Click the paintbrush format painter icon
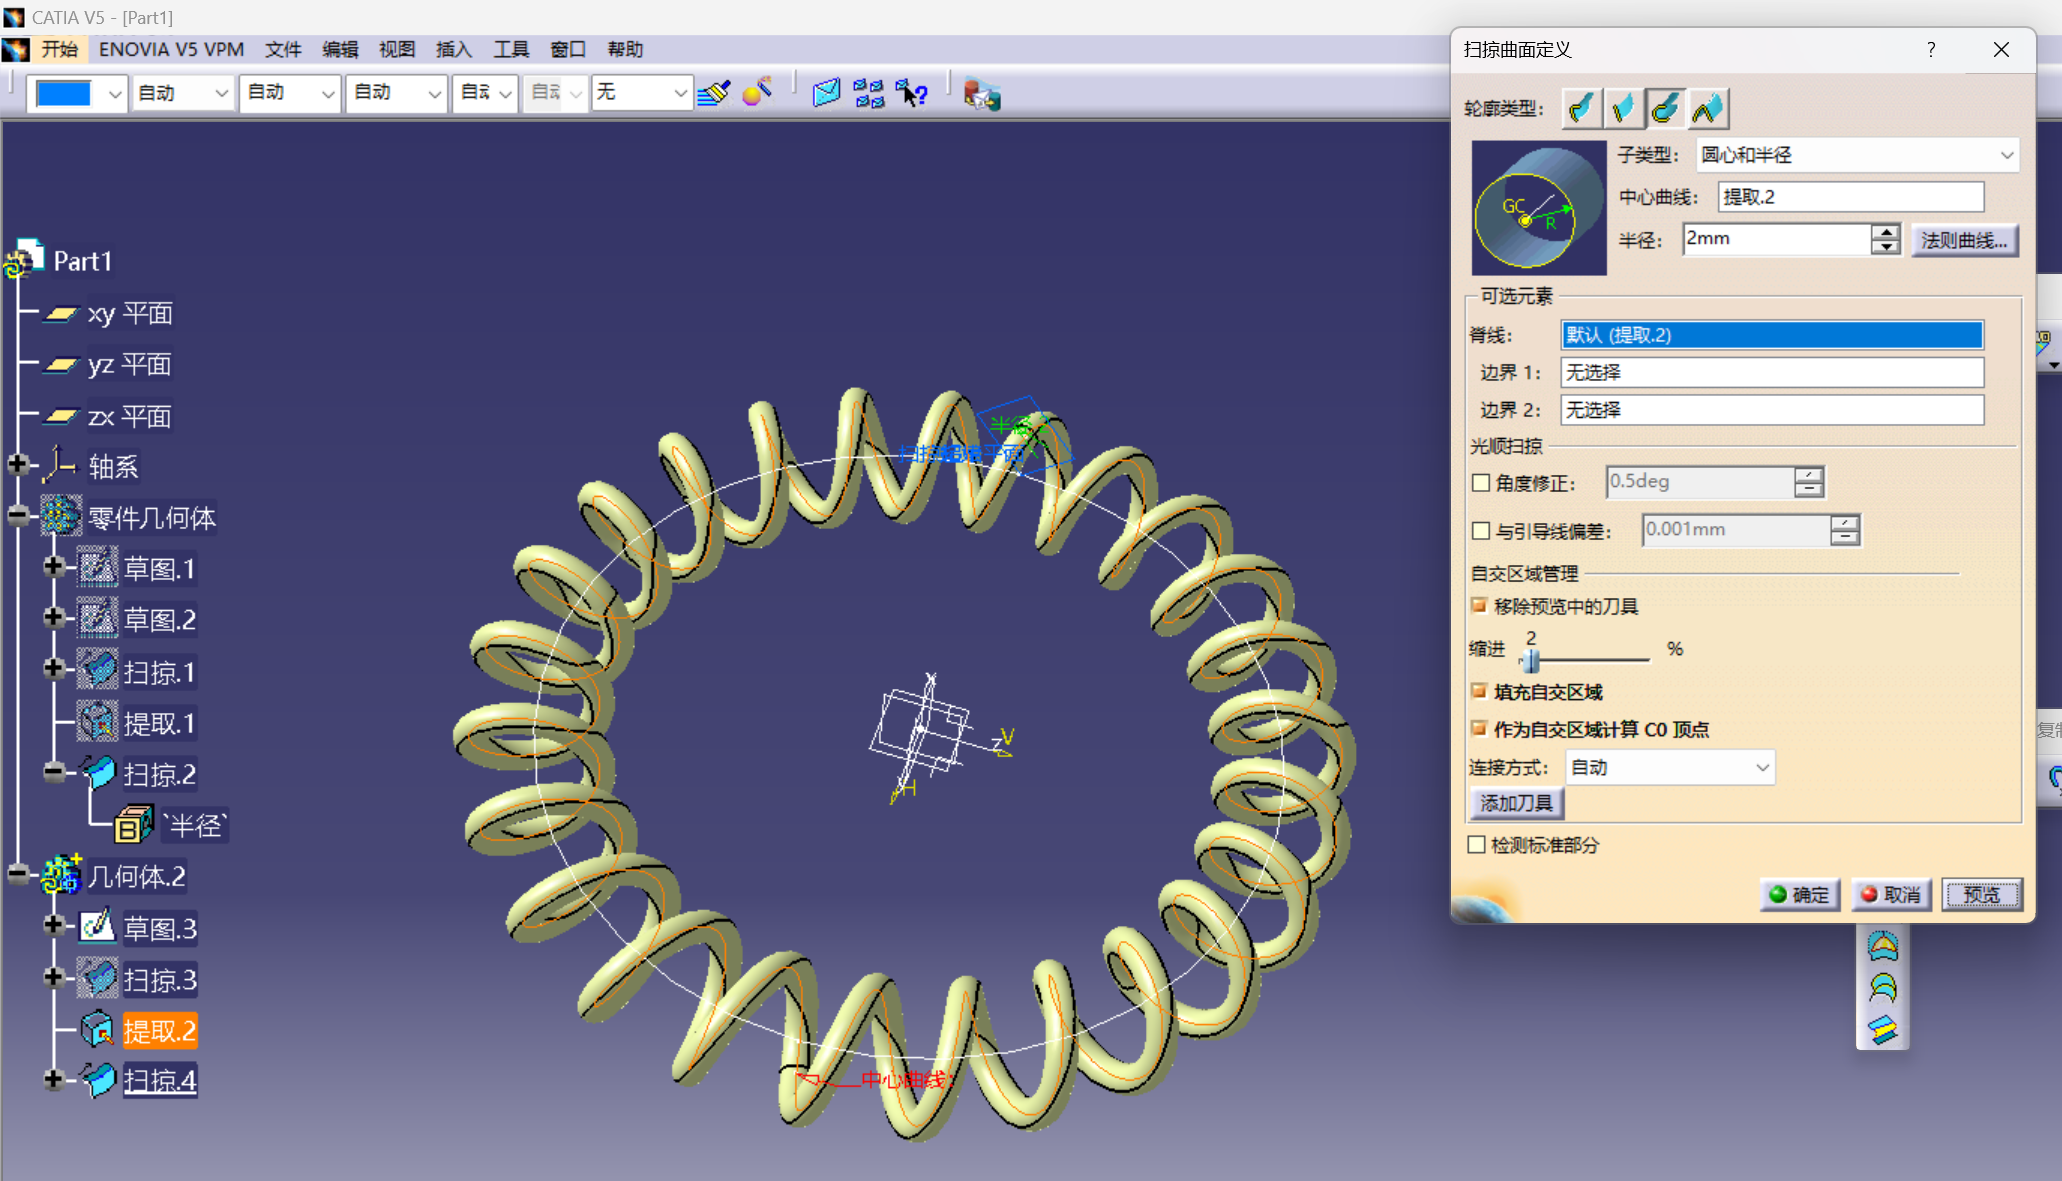This screenshot has width=2062, height=1181. [x=714, y=93]
